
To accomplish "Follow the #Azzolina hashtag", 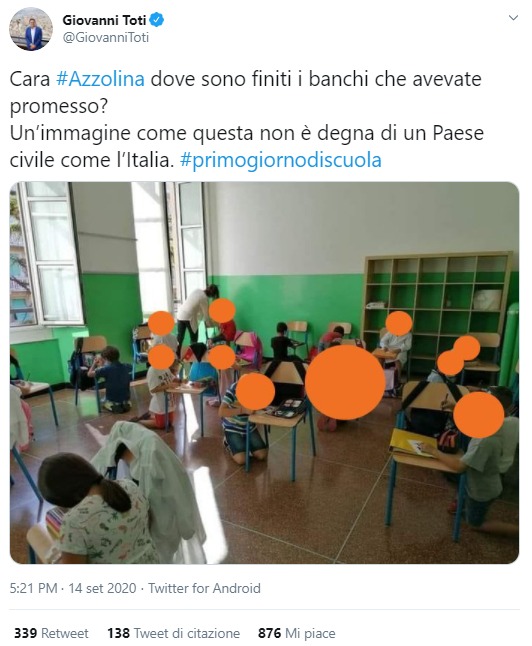I will 100,79.
